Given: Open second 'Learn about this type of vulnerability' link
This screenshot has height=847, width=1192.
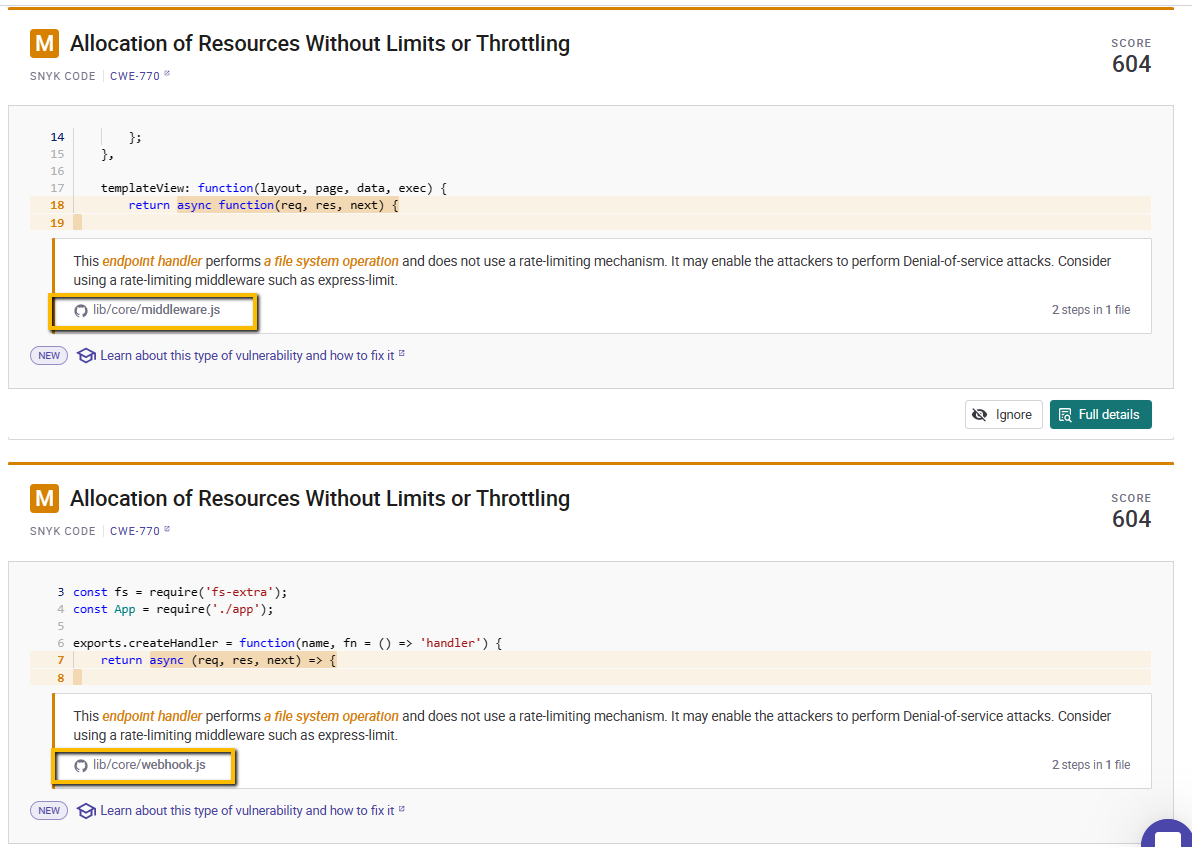Looking at the screenshot, I should click(248, 811).
